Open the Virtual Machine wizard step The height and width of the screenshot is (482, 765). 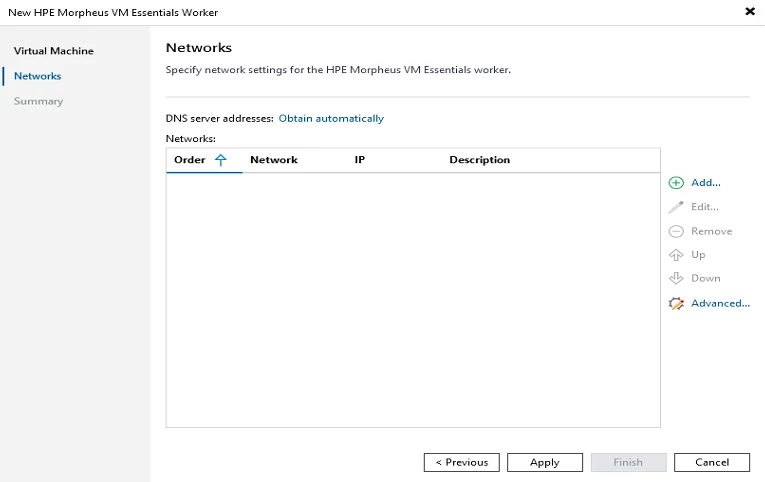pyautogui.click(x=54, y=51)
